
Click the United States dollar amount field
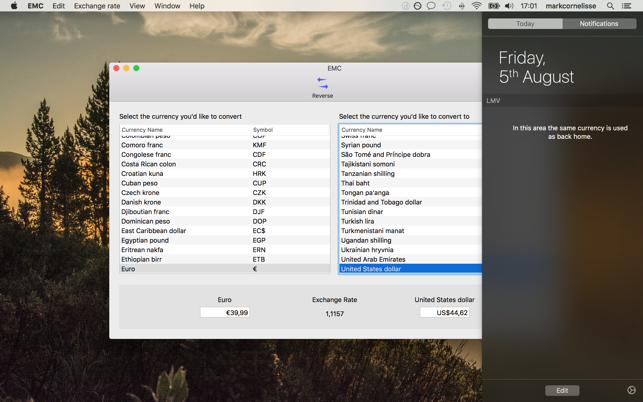(x=445, y=313)
